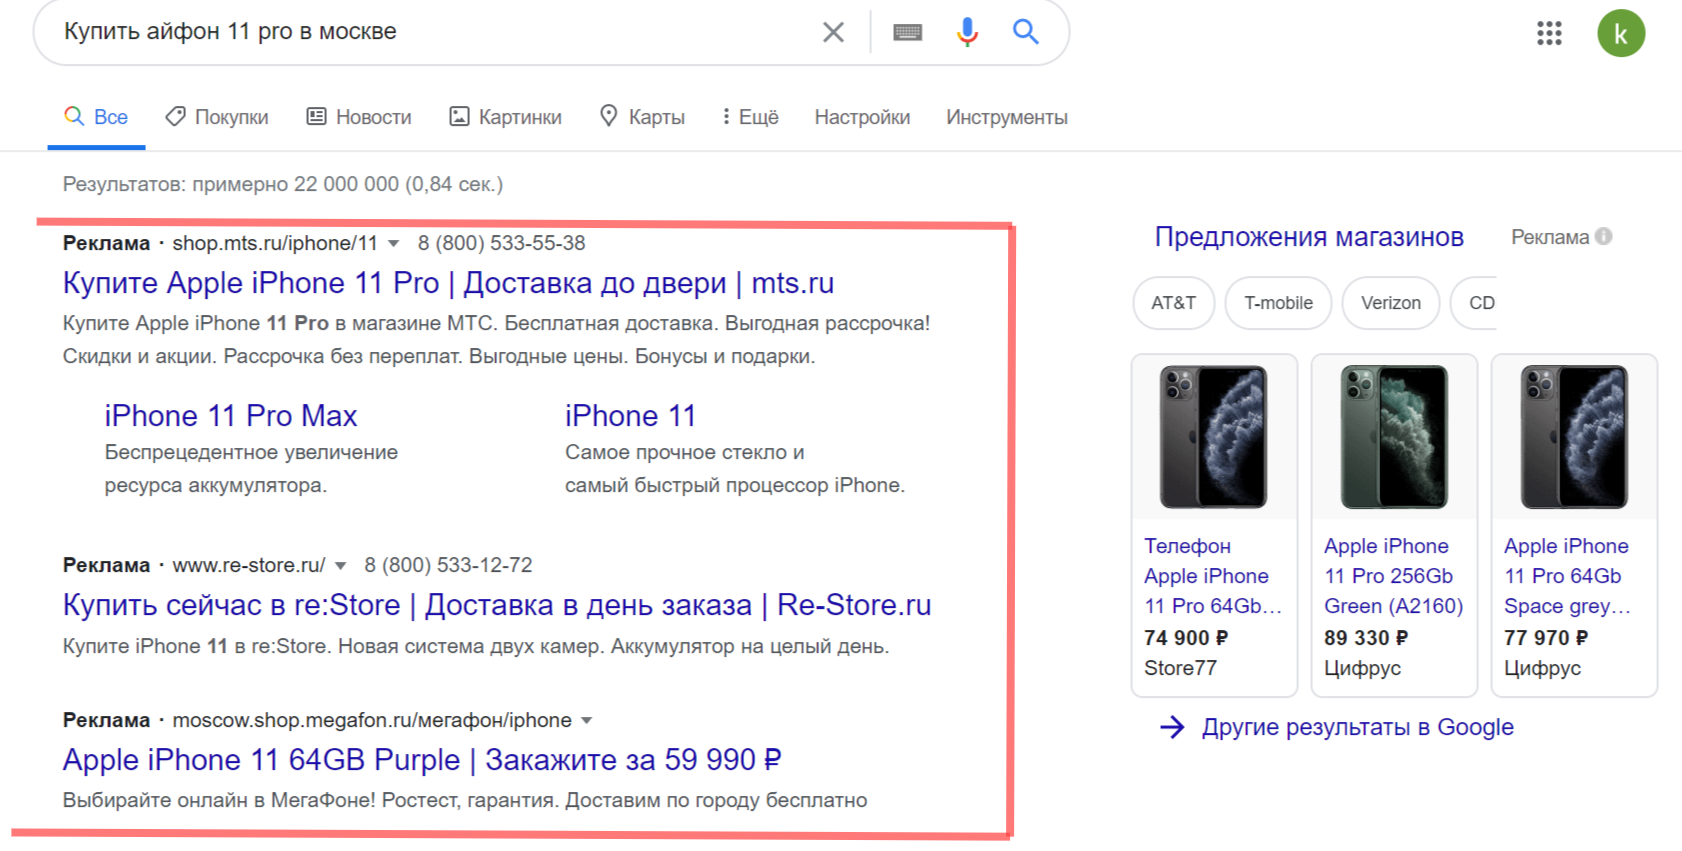Viewport: 1682px width, 851px height.
Task: Switch to the Покупки tab
Action: coord(217,117)
